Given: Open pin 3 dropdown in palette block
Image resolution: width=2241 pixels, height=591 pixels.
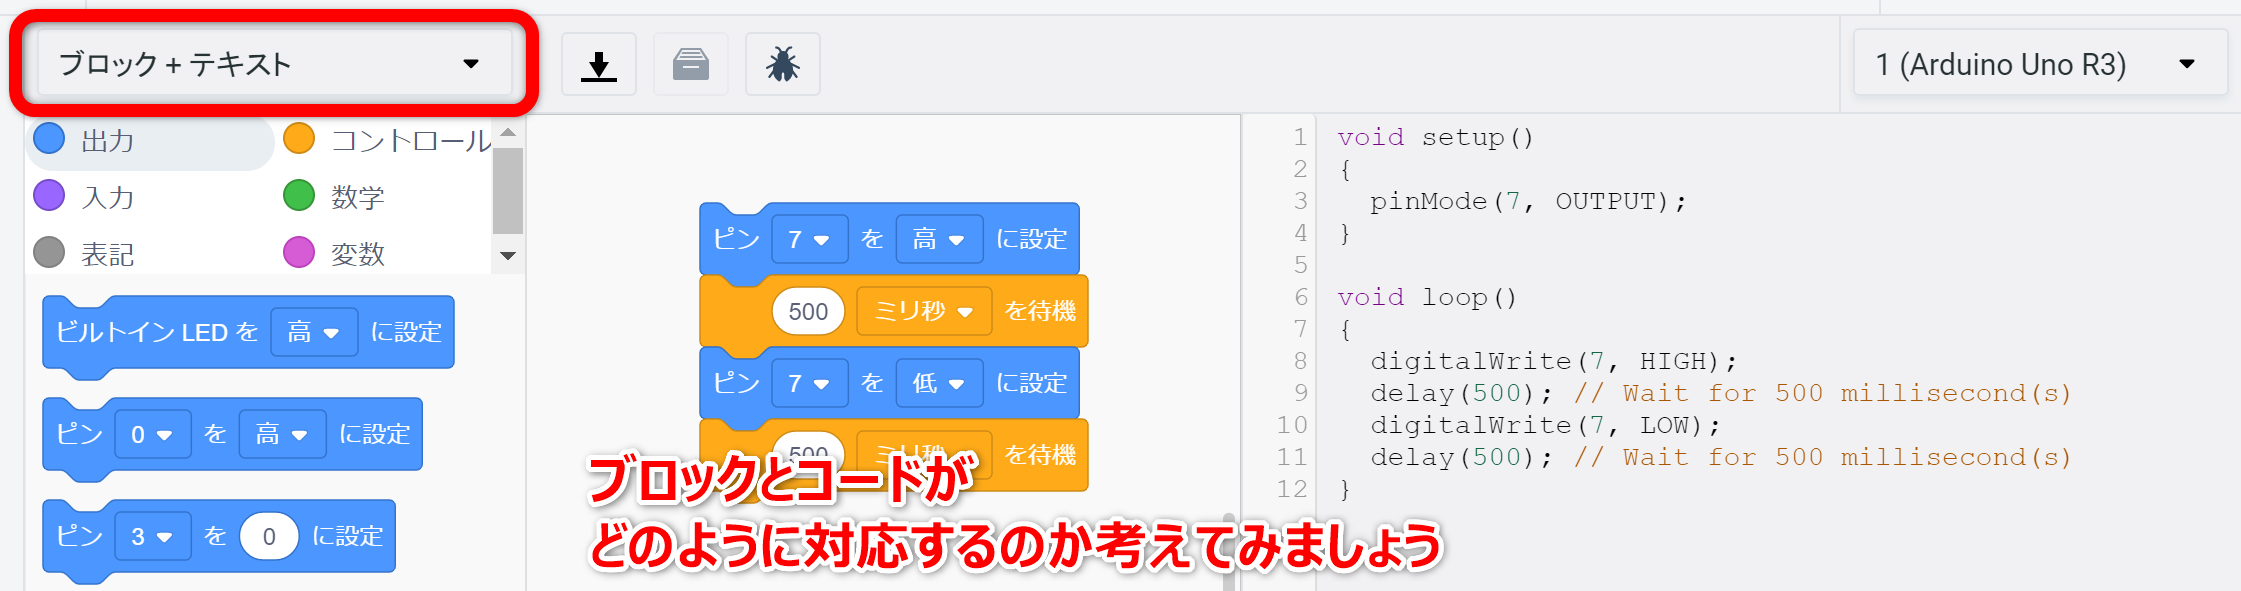Looking at the screenshot, I should pos(152,536).
